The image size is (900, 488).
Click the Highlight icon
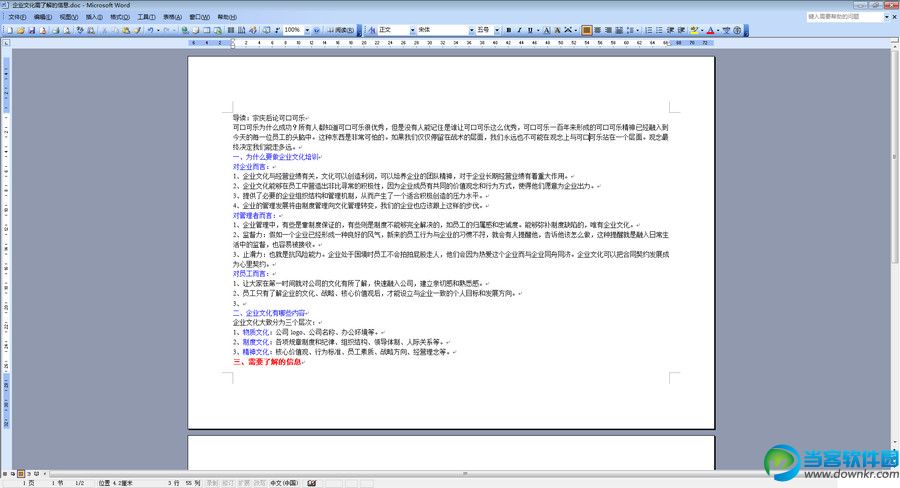click(694, 30)
